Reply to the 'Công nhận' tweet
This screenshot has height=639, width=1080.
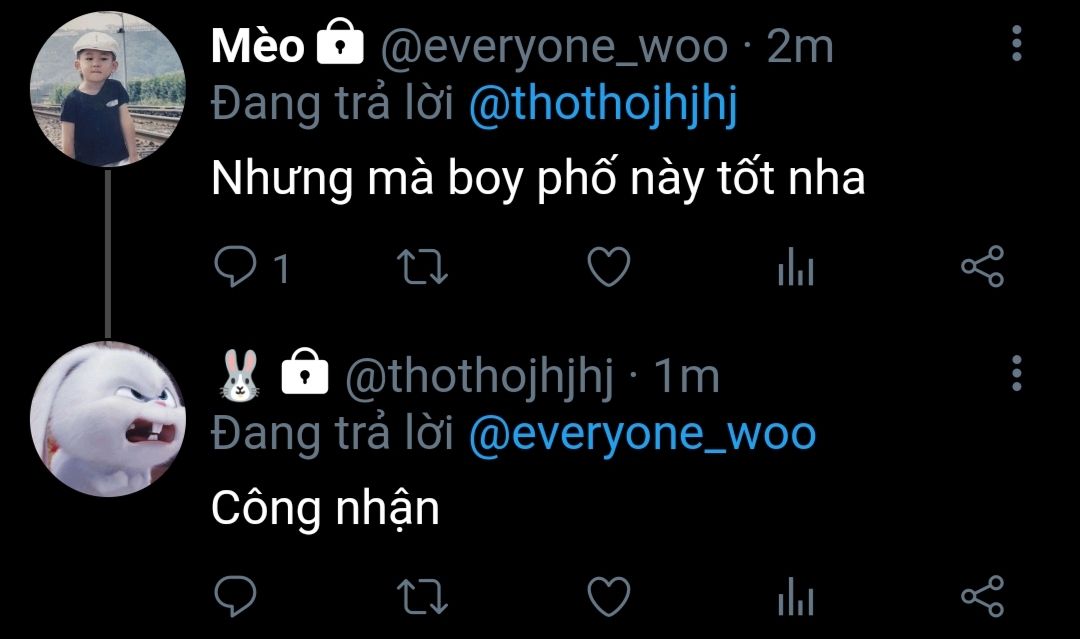236,596
